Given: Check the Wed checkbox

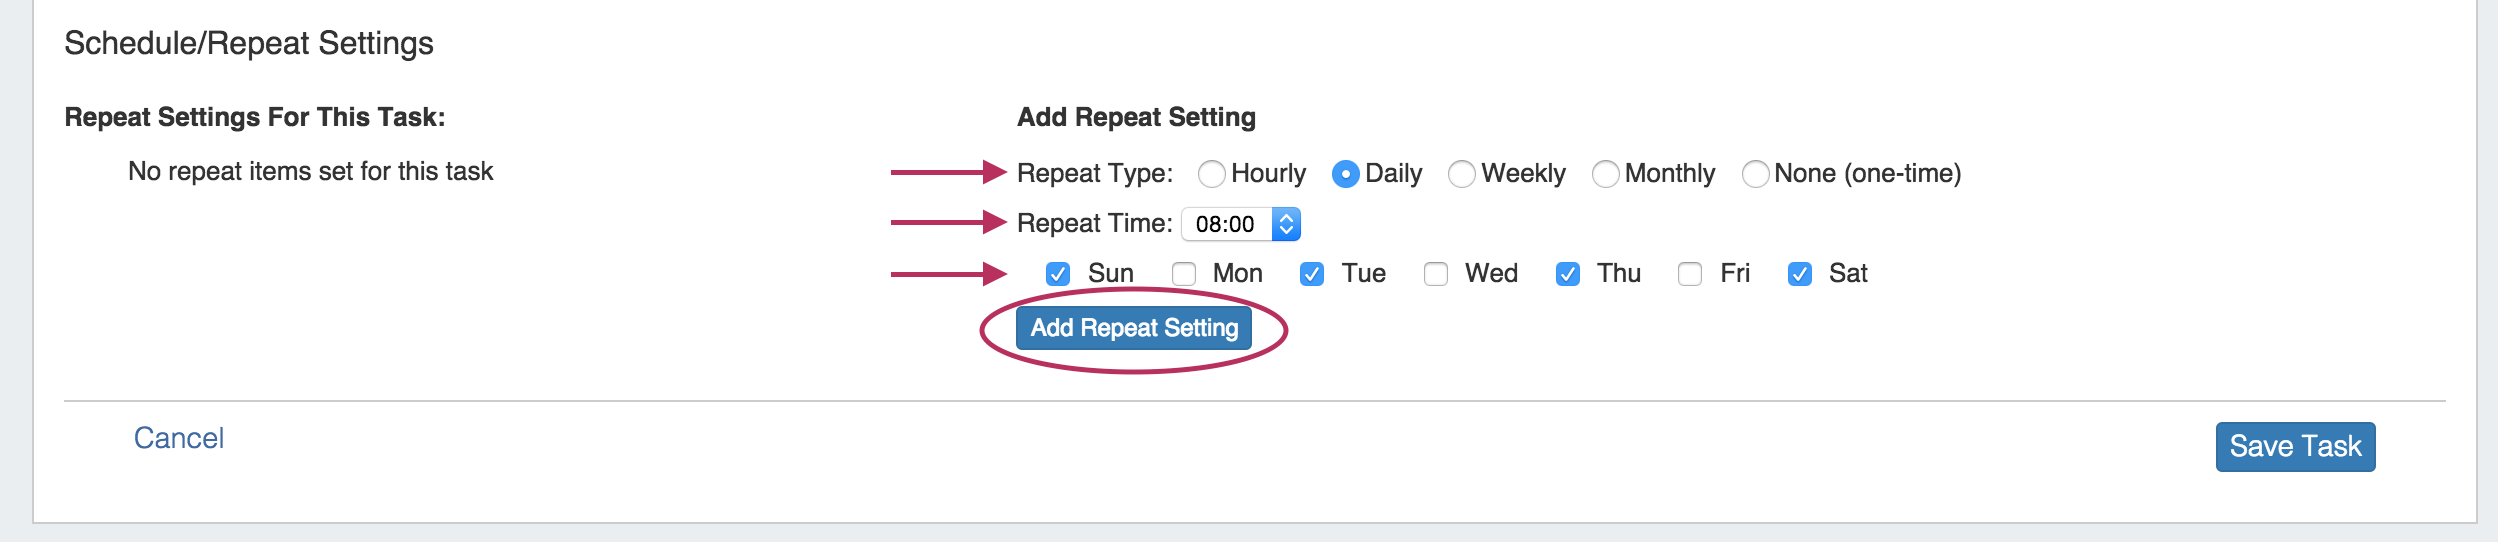Looking at the screenshot, I should tap(1436, 274).
